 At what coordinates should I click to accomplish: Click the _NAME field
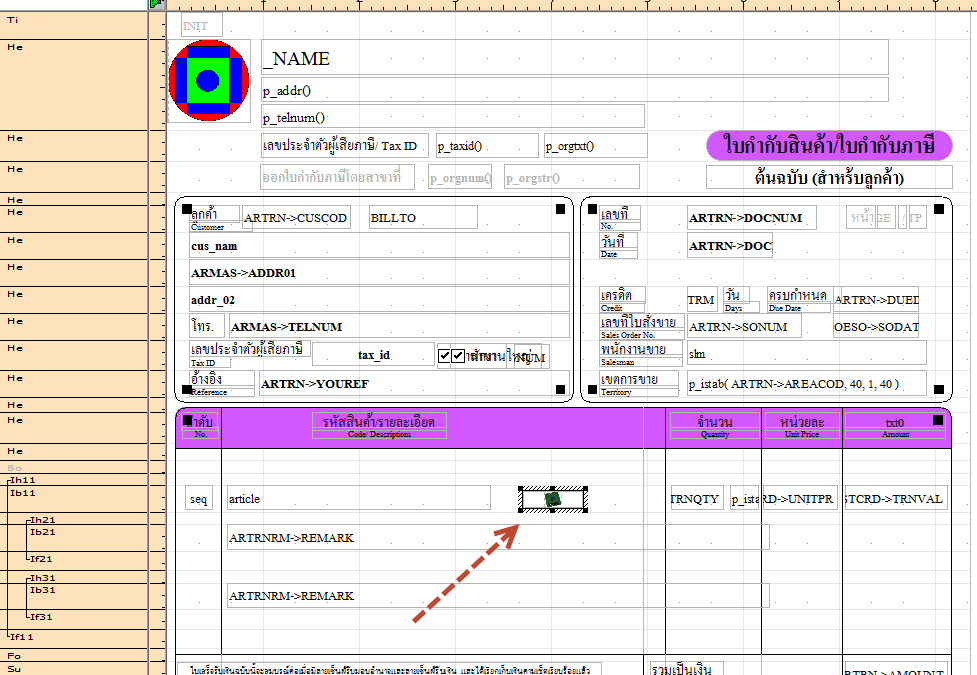tap(574, 58)
